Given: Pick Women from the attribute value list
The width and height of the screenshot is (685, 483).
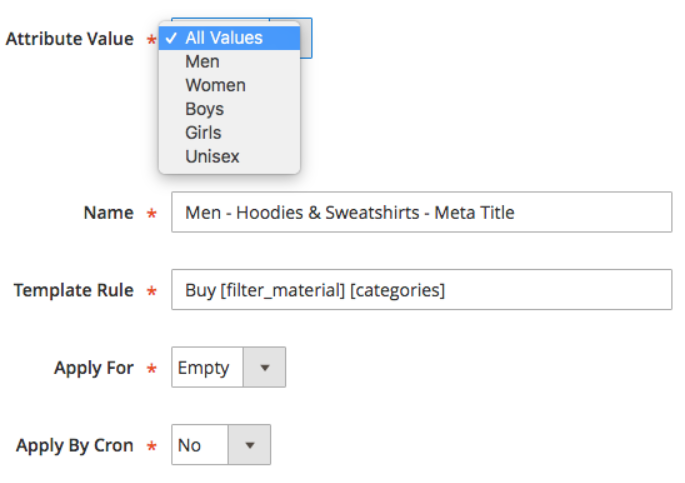Looking at the screenshot, I should pyautogui.click(x=215, y=85).
